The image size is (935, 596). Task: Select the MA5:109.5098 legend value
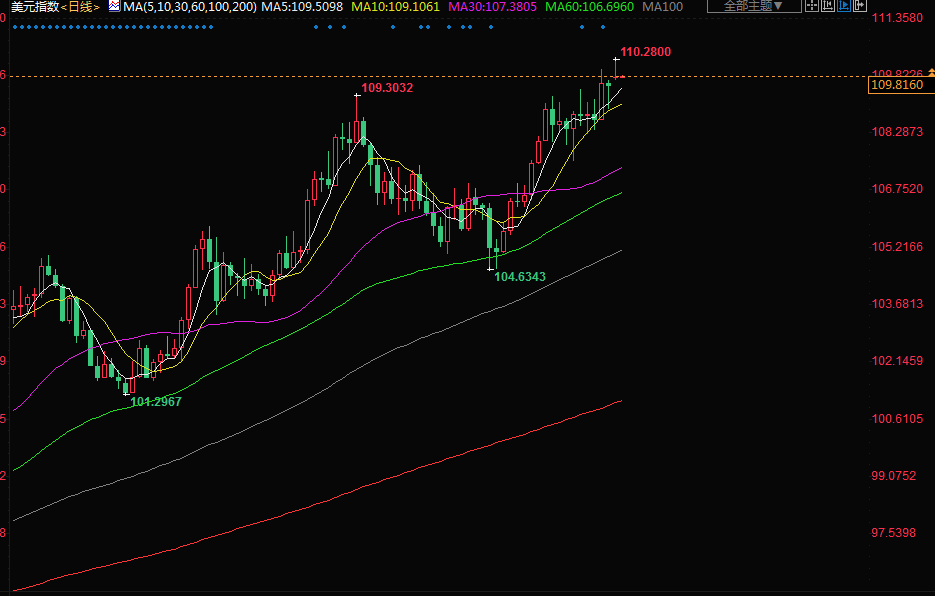(302, 7)
